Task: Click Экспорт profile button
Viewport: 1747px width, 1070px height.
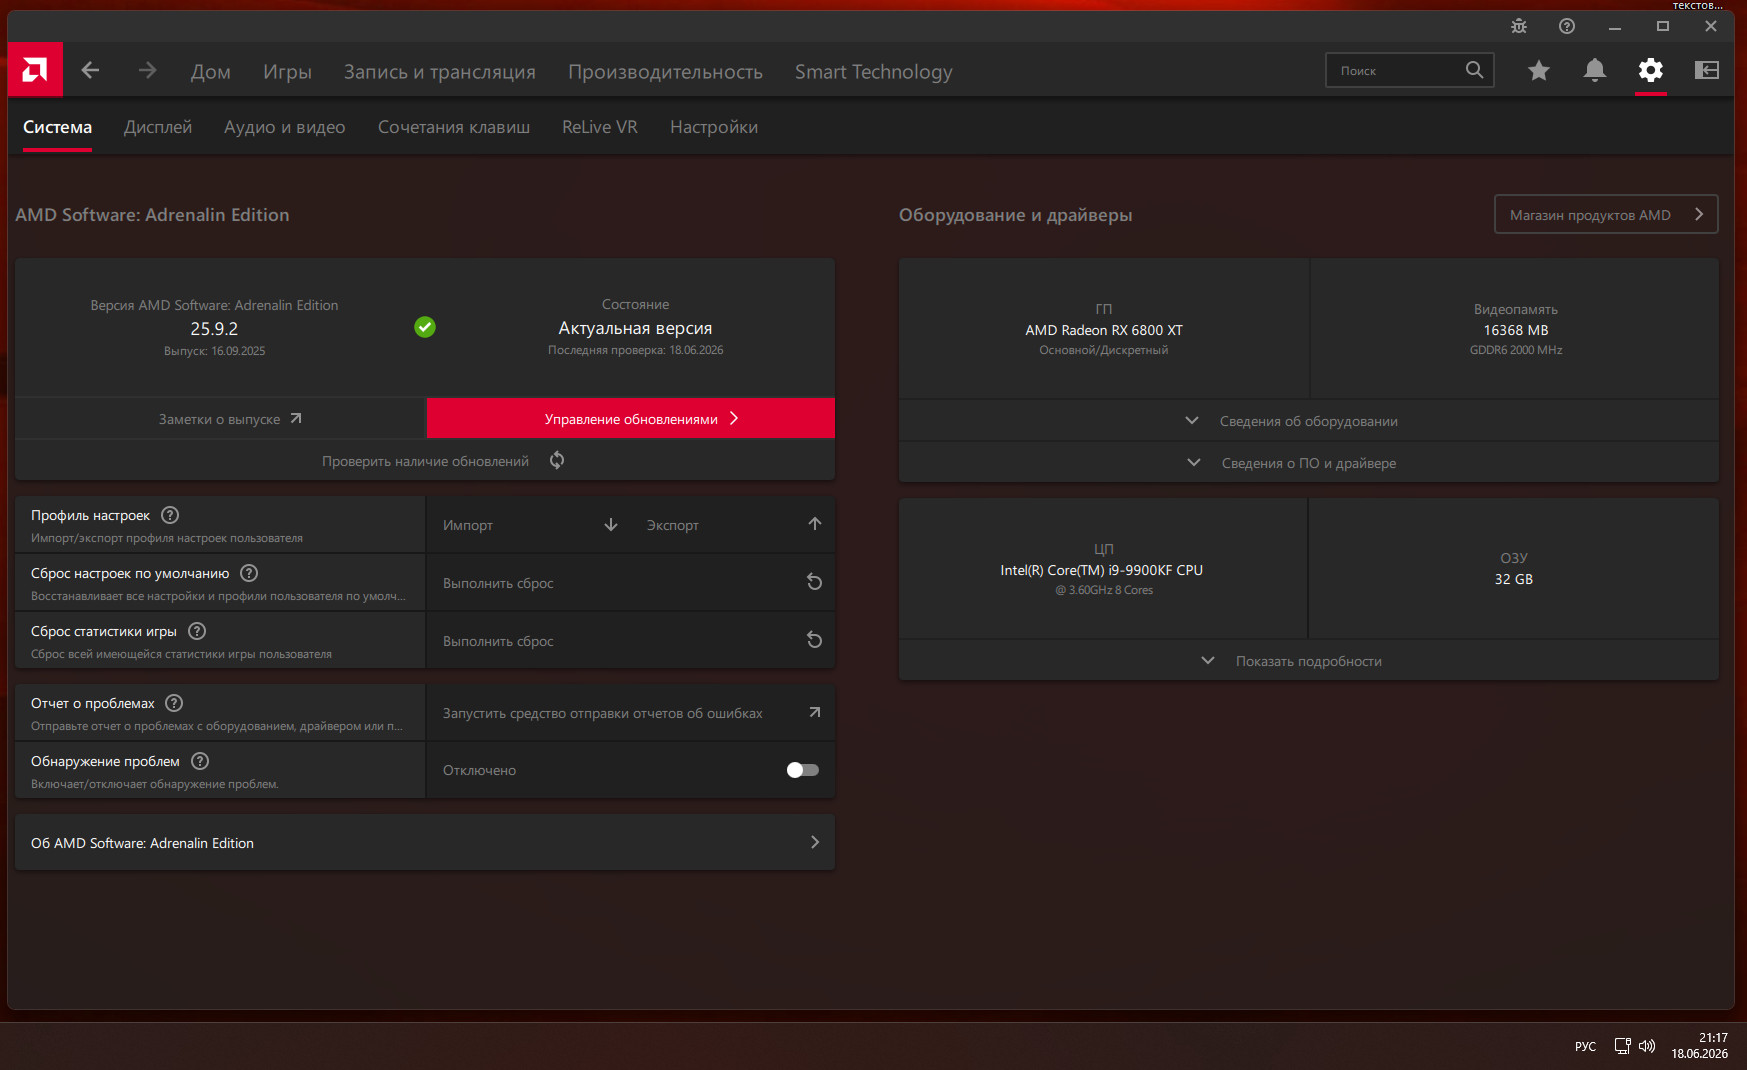Action: 733,525
